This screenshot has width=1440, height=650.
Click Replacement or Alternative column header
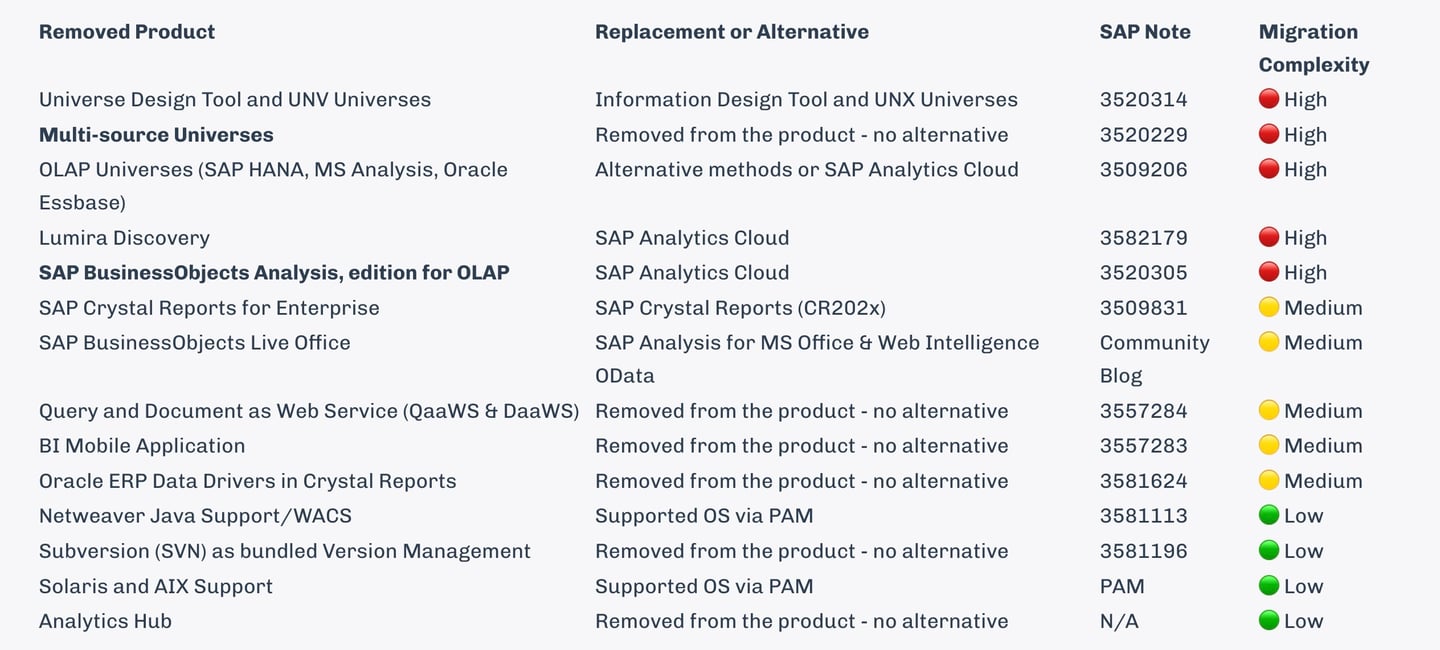click(x=731, y=32)
